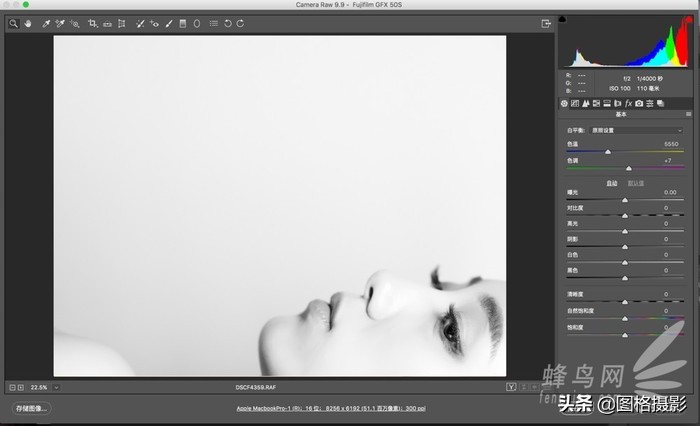Switch to the Effects fx panel
700x426 pixels.
628,103
